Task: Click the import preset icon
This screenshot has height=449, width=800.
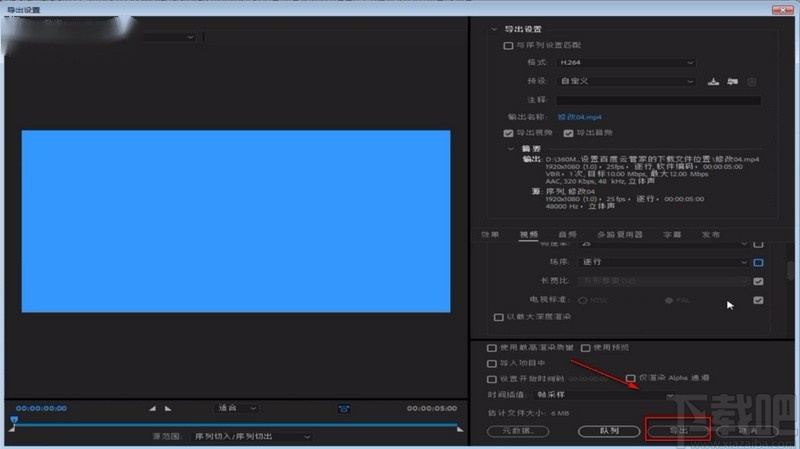Action: pos(733,82)
